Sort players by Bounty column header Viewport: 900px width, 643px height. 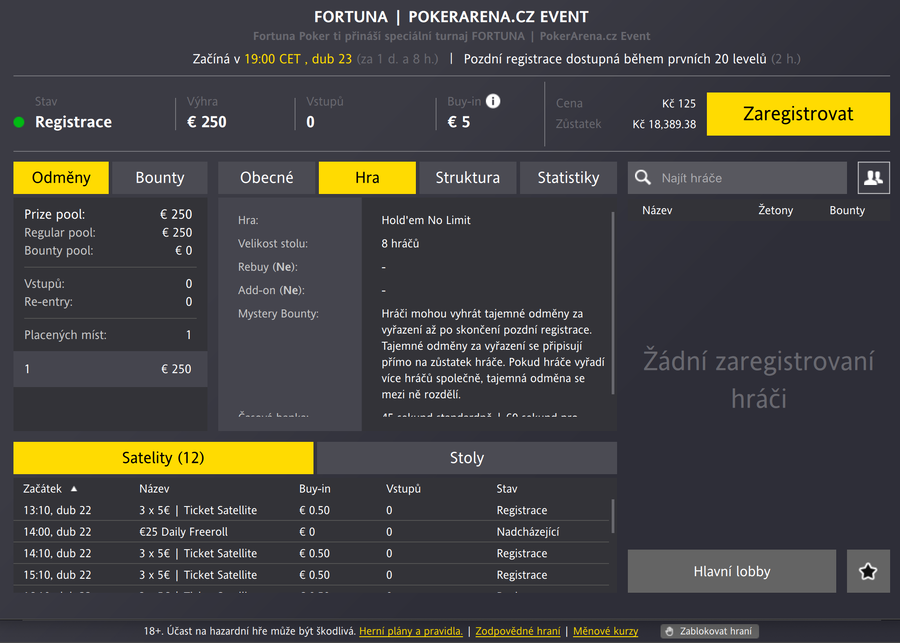(x=847, y=210)
